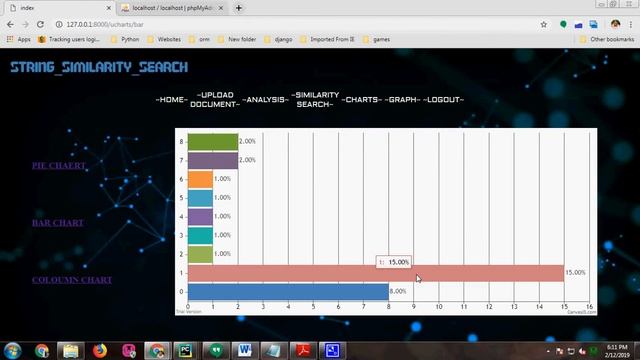Open the Tracking users logi... bookmark

69,39
